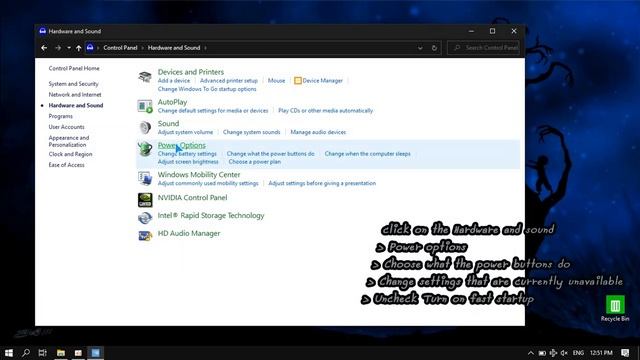Open Task View from the taskbar

click(x=42, y=353)
